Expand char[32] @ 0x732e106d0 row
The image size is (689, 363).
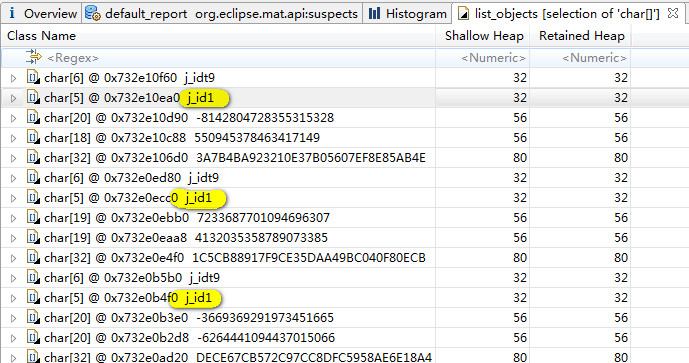(14, 158)
